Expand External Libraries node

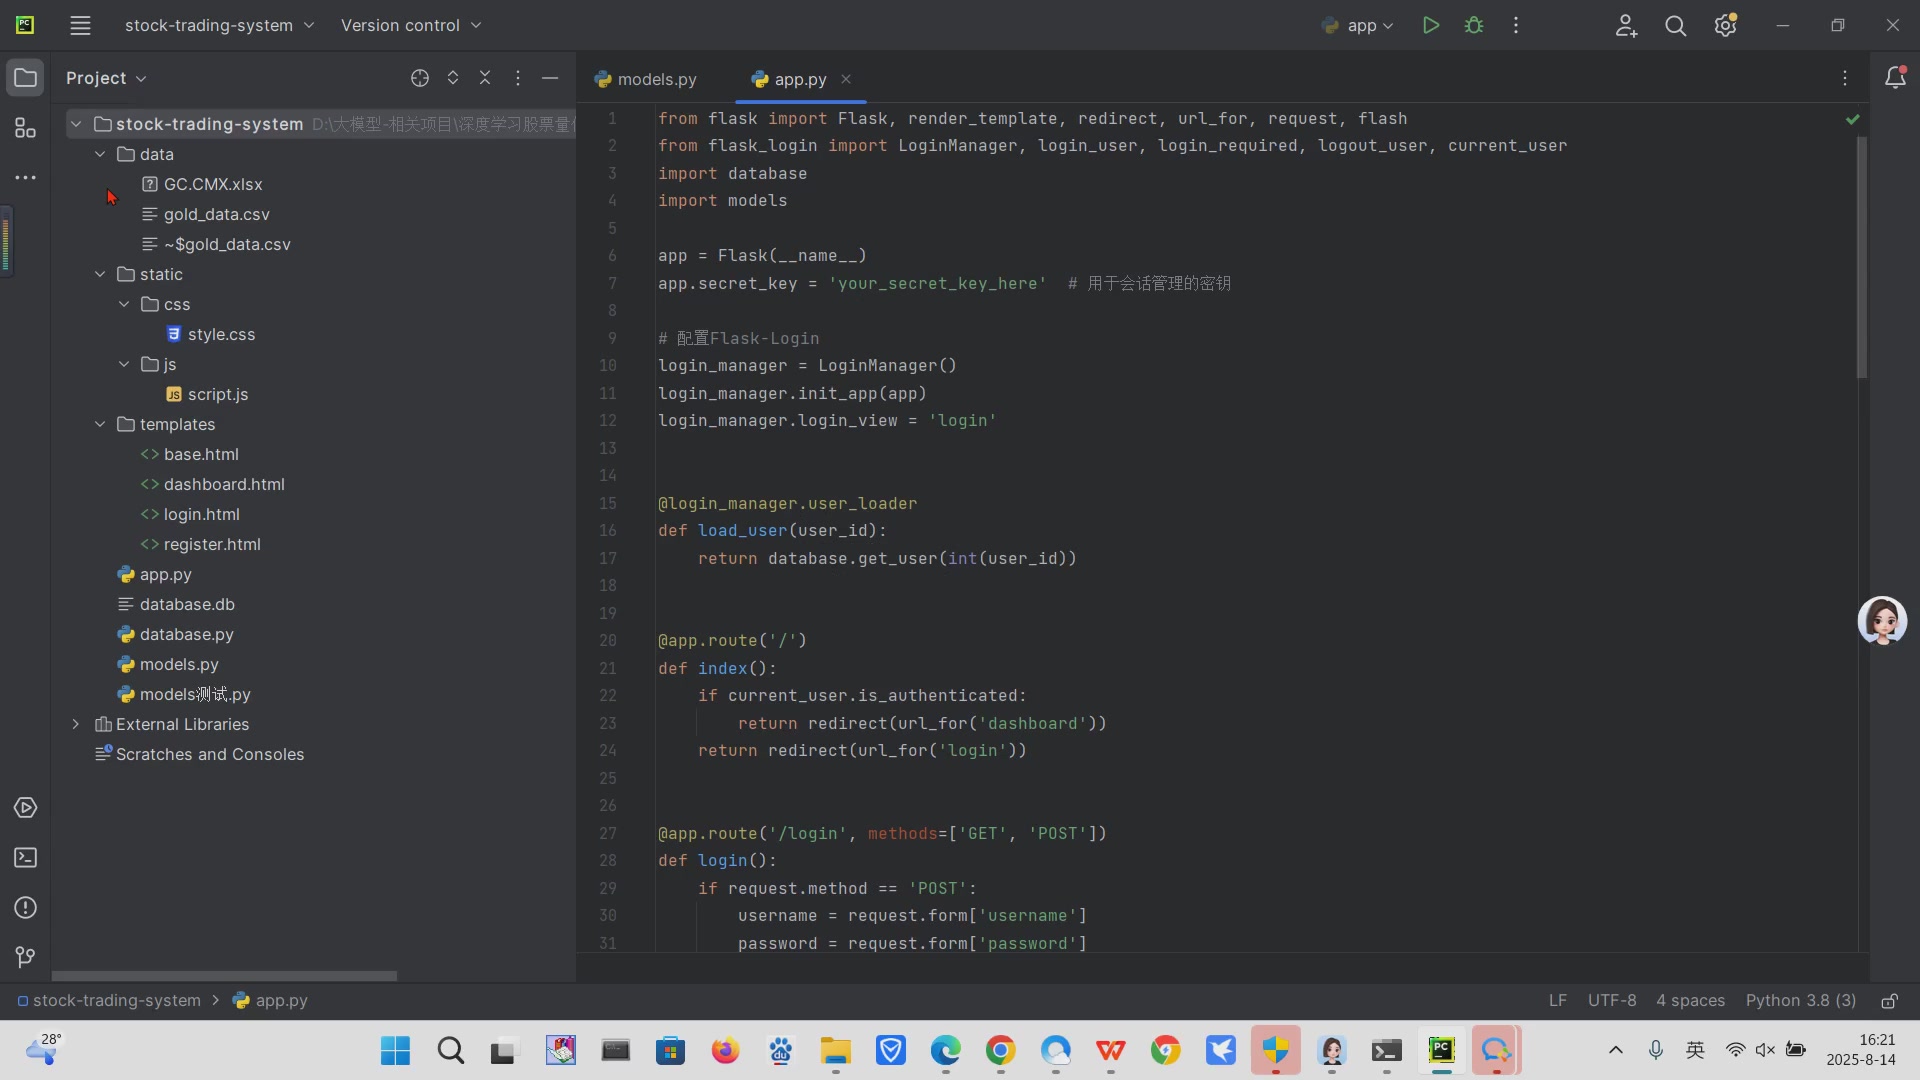[76, 724]
